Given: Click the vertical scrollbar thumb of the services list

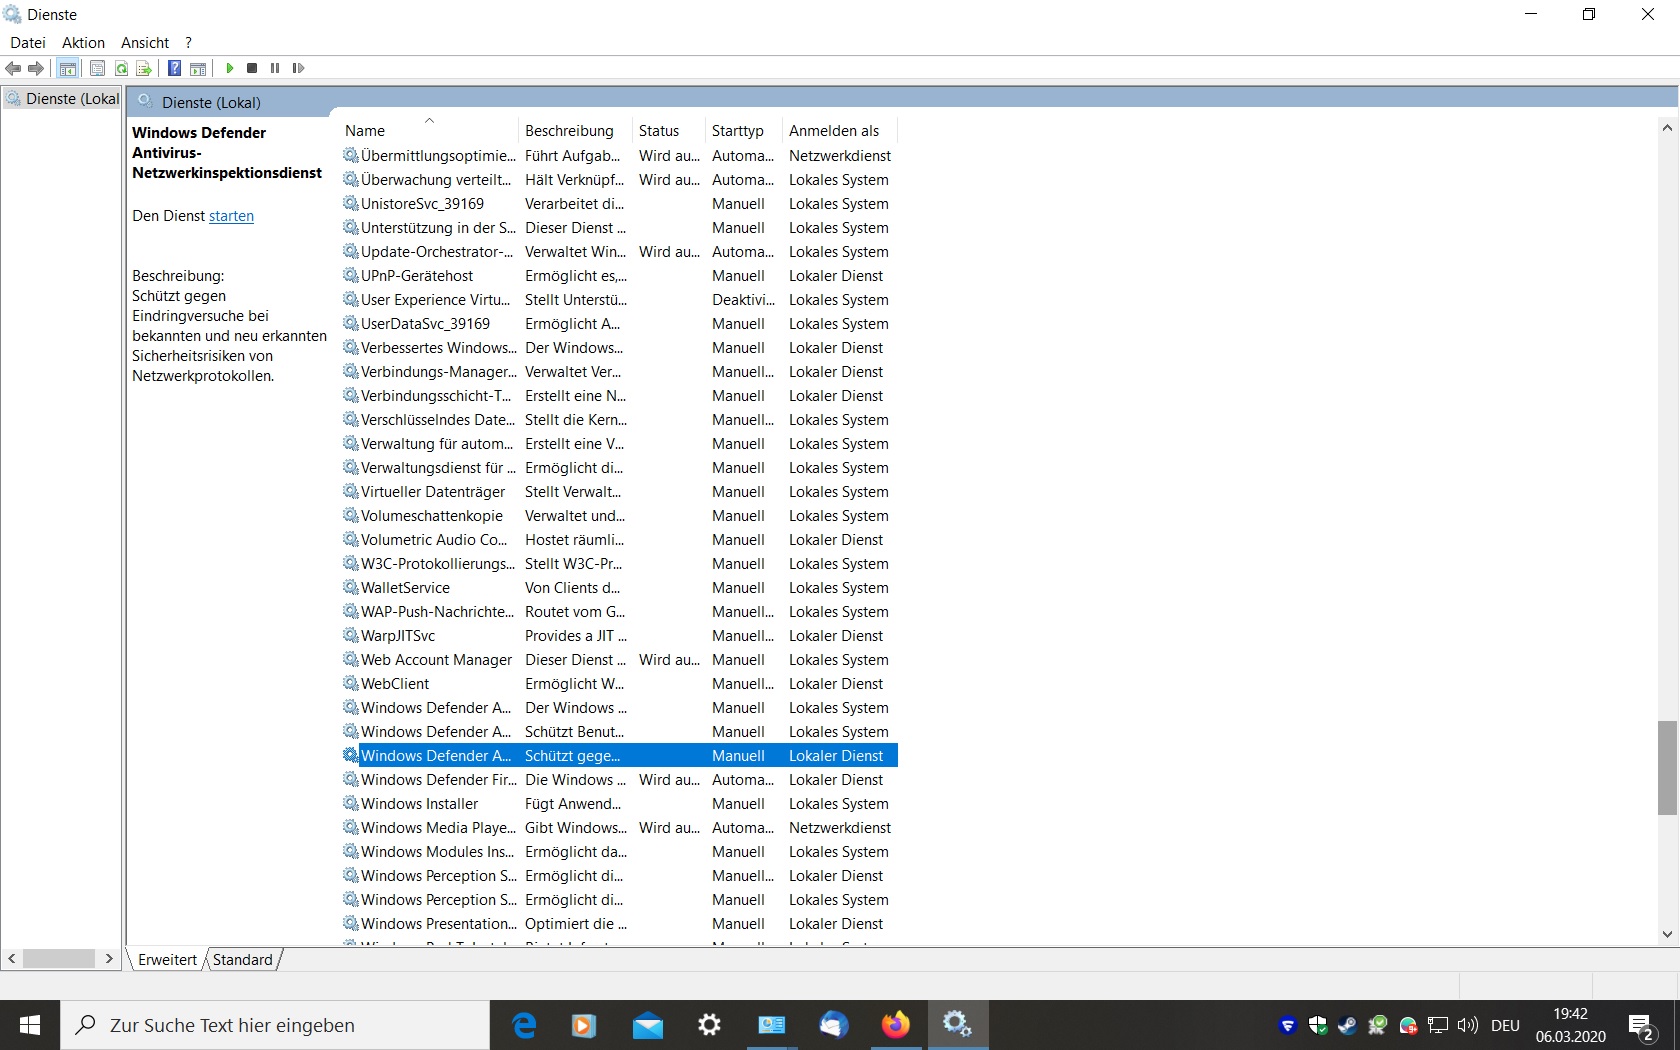Looking at the screenshot, I should tap(1667, 768).
